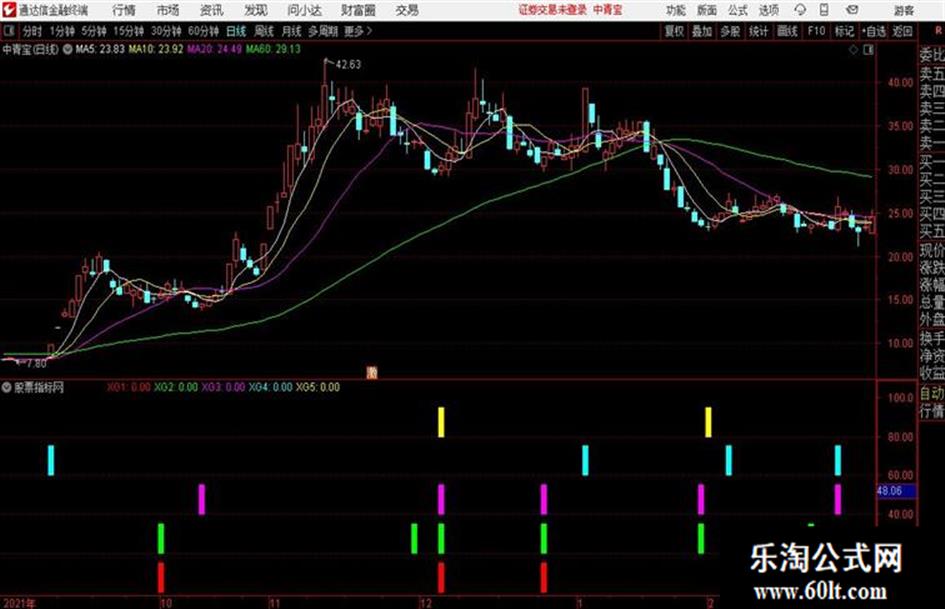Switch to 分时 period tab
Image resolution: width=945 pixels, height=609 pixels.
tap(33, 31)
